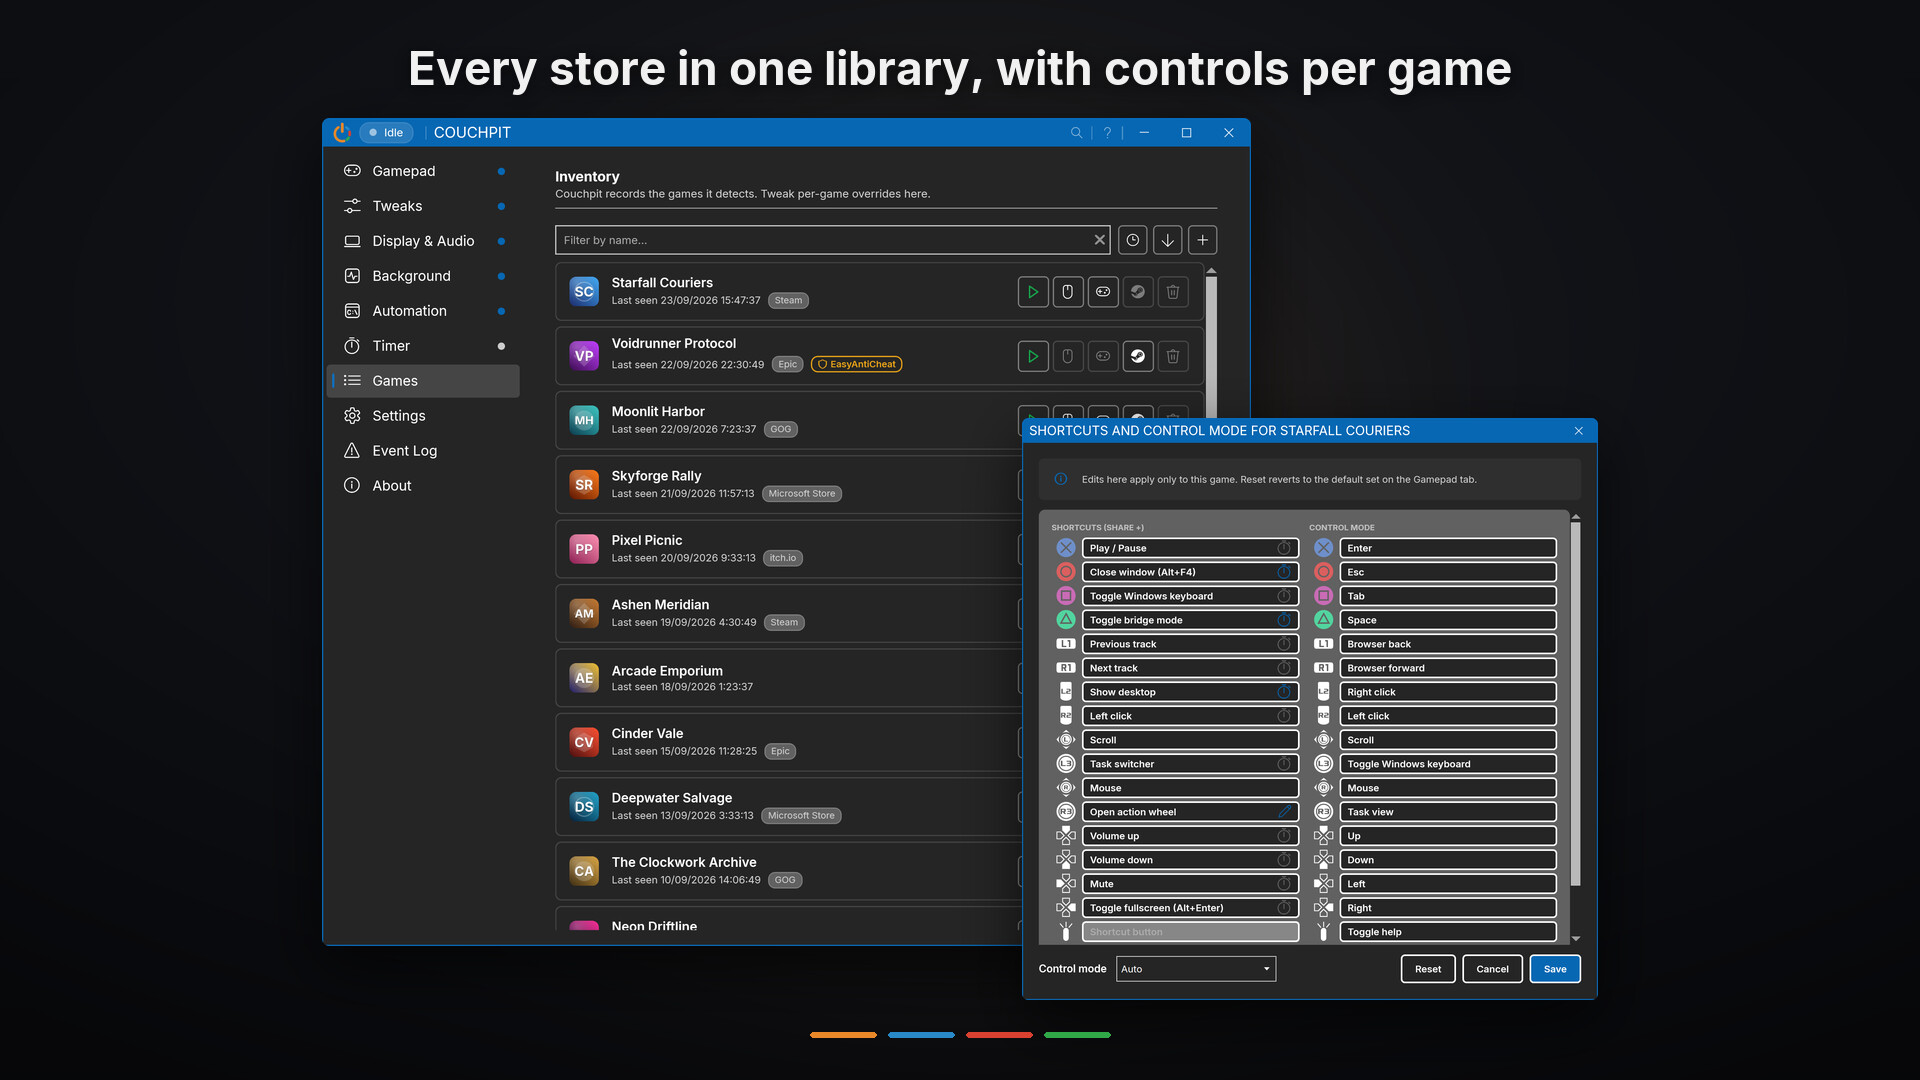This screenshot has width=1920, height=1080.
Task: Open the Event Log sidebar item
Action: [423, 451]
